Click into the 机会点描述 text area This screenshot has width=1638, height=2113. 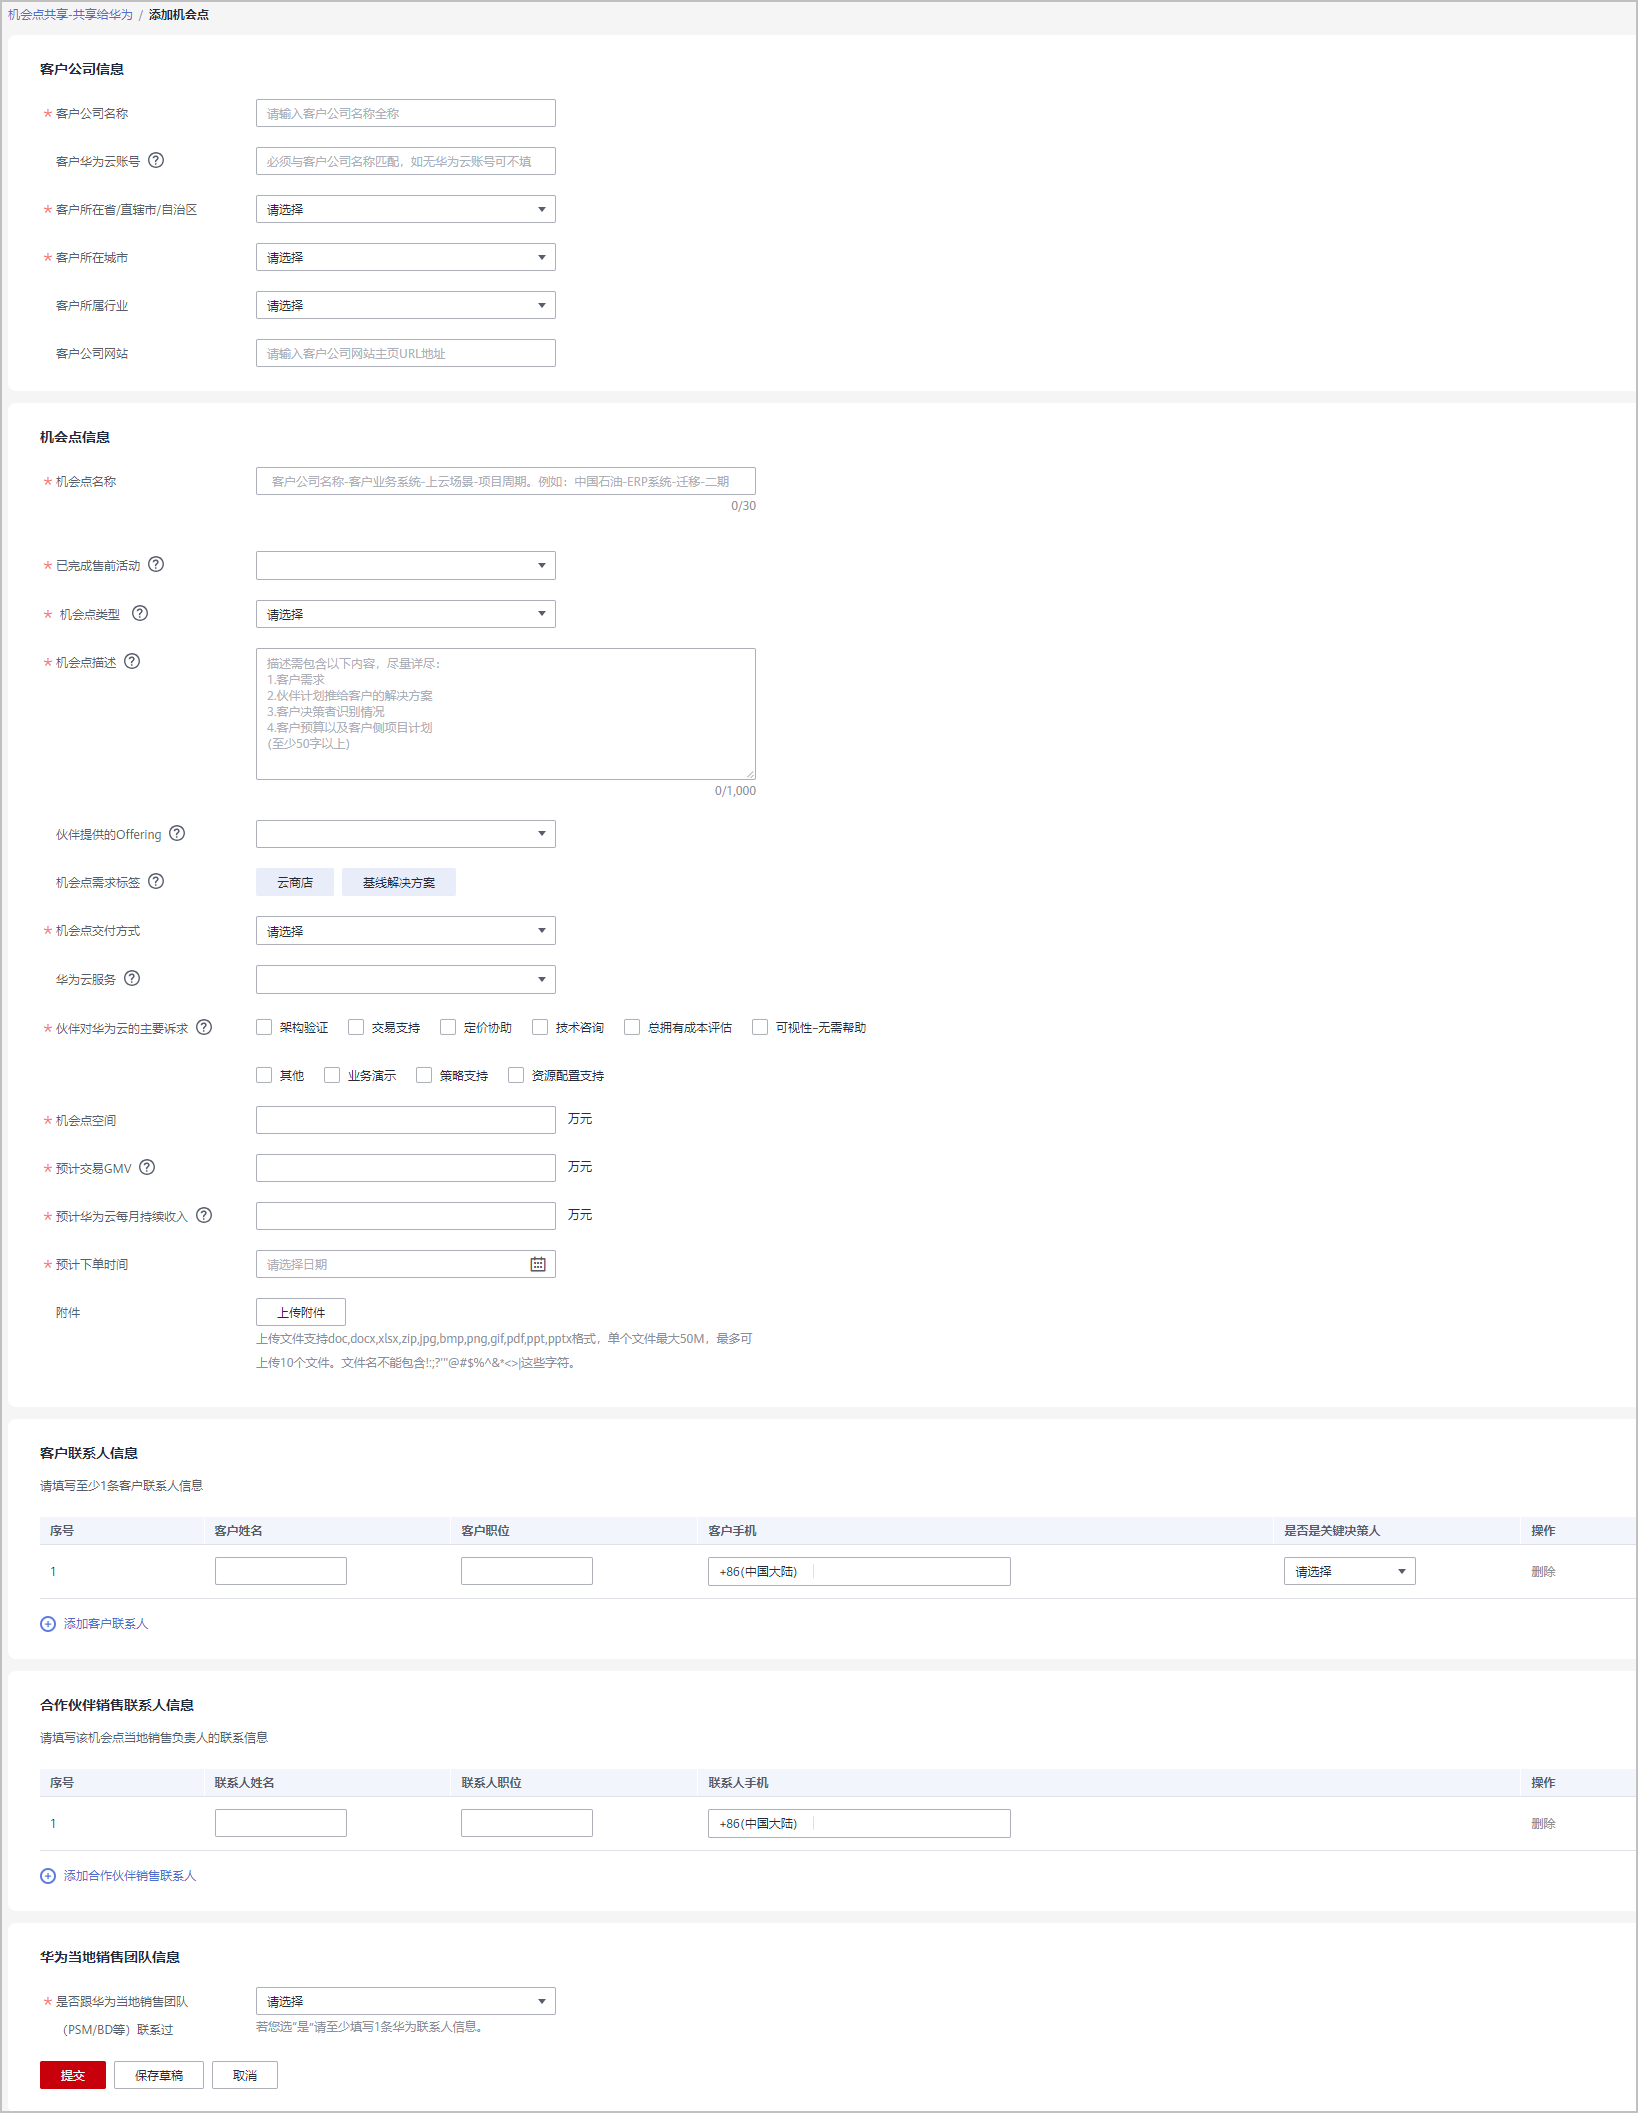[x=506, y=714]
